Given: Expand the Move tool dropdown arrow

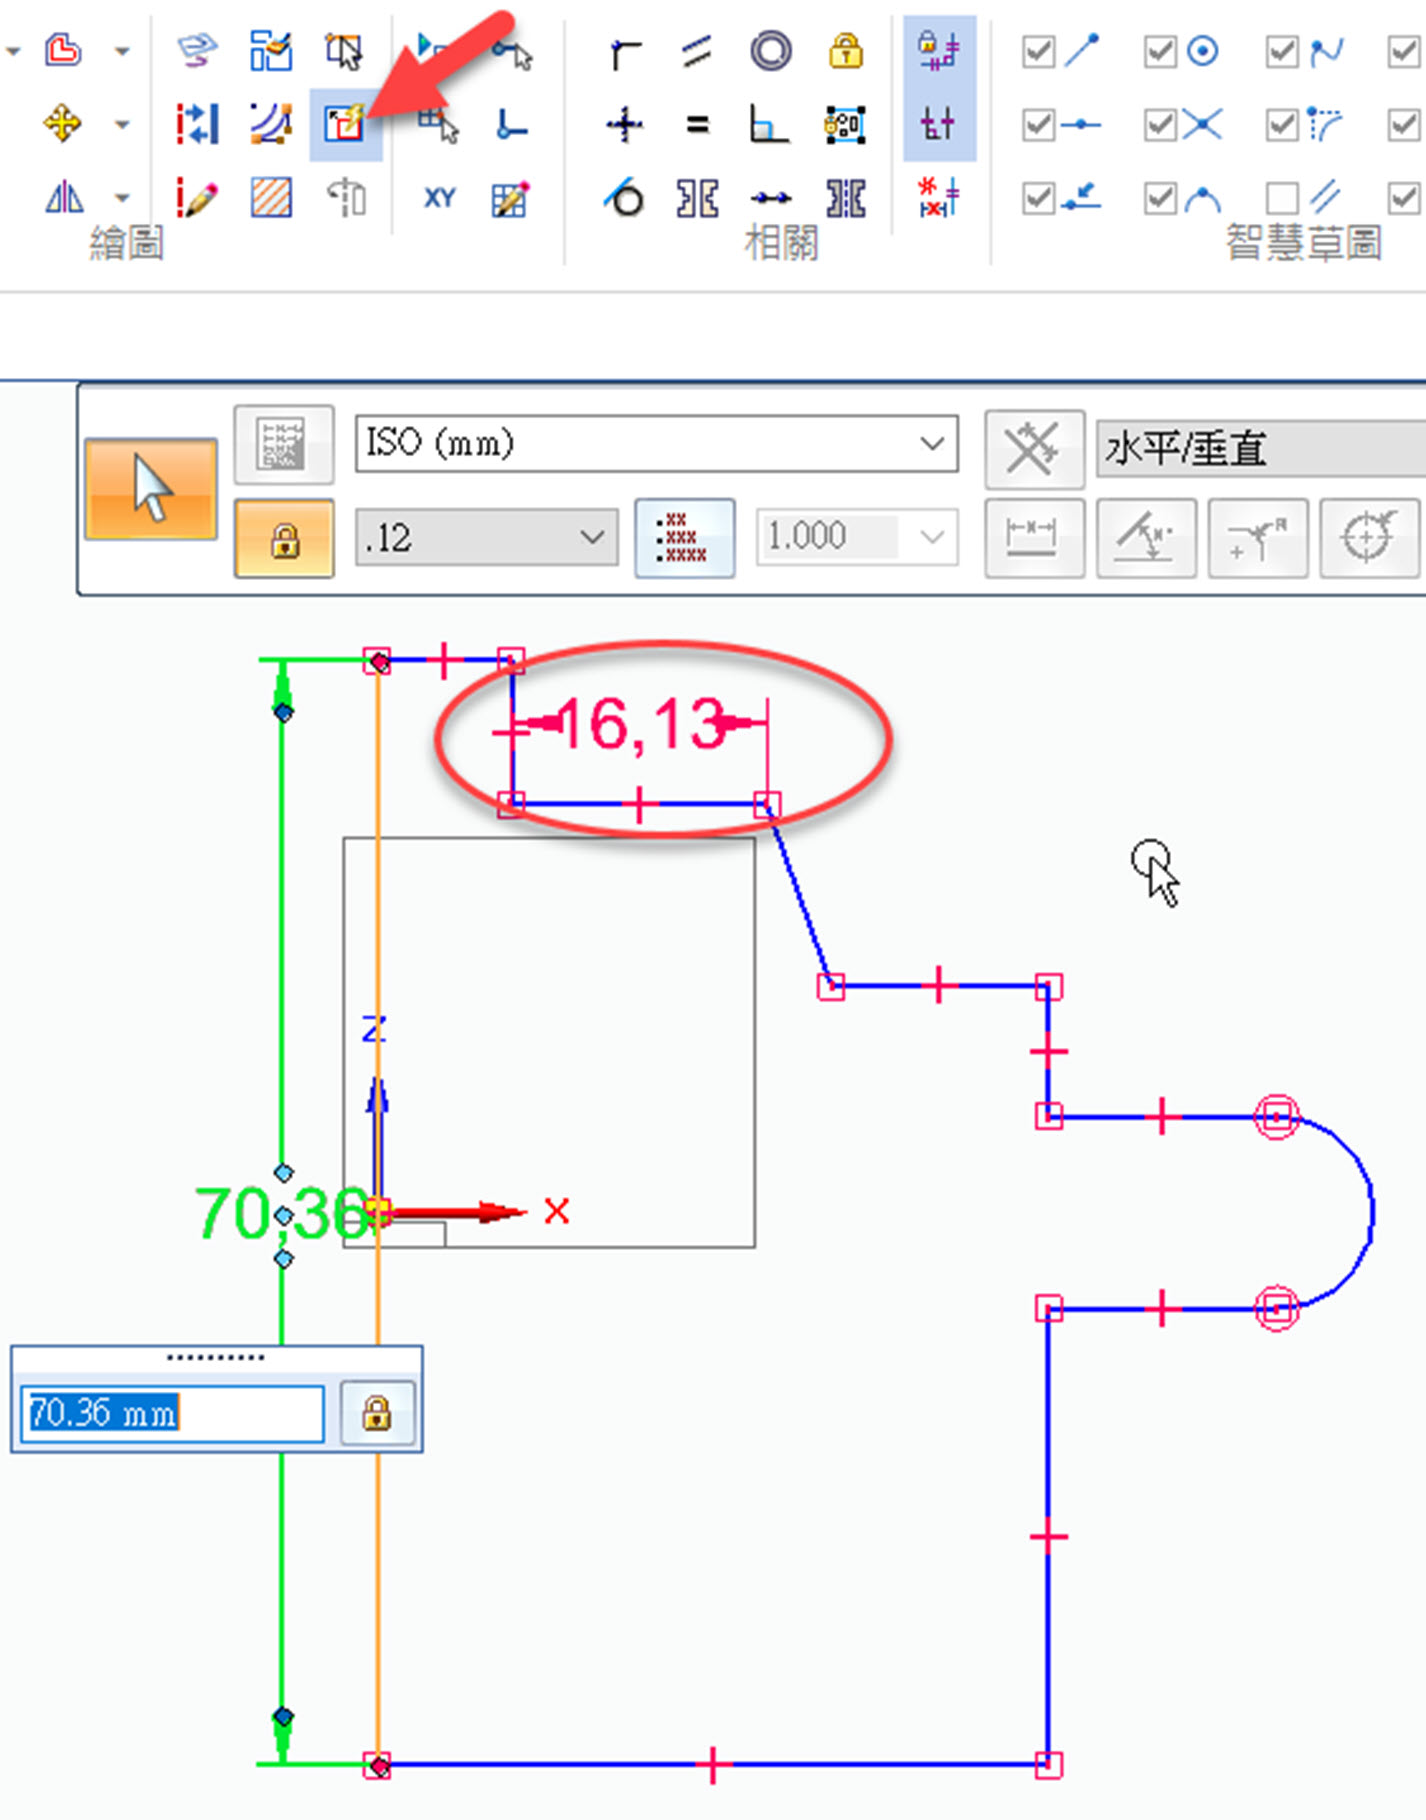Looking at the screenshot, I should 122,125.
